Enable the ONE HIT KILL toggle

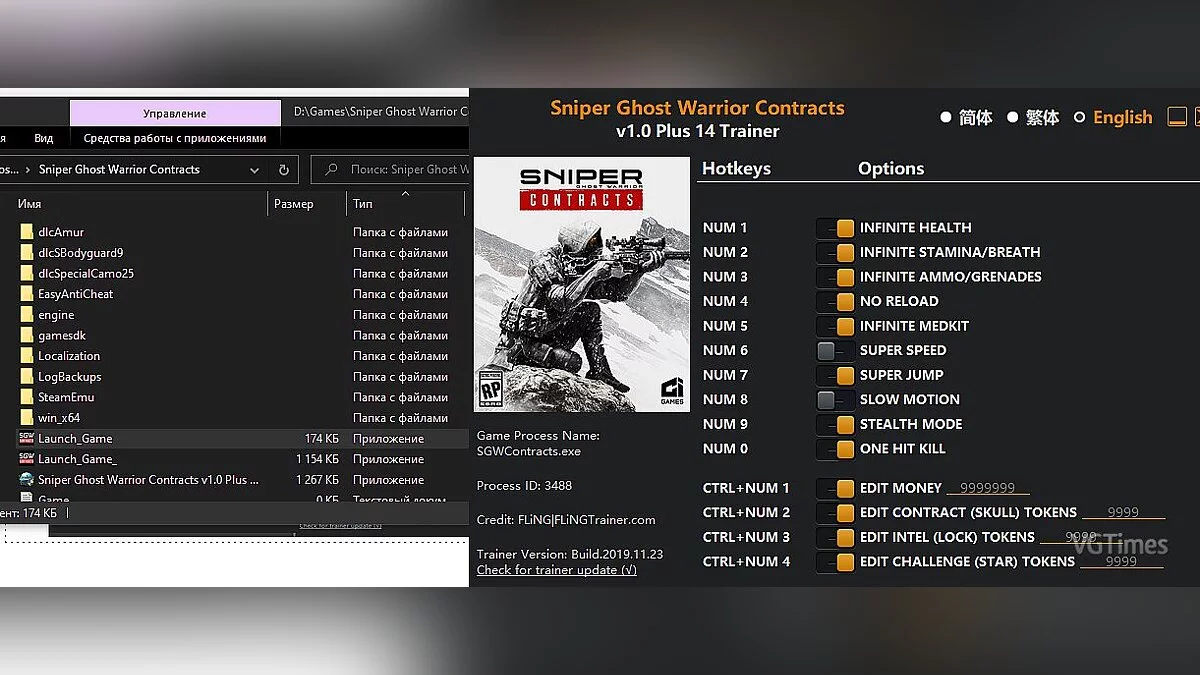coord(835,449)
